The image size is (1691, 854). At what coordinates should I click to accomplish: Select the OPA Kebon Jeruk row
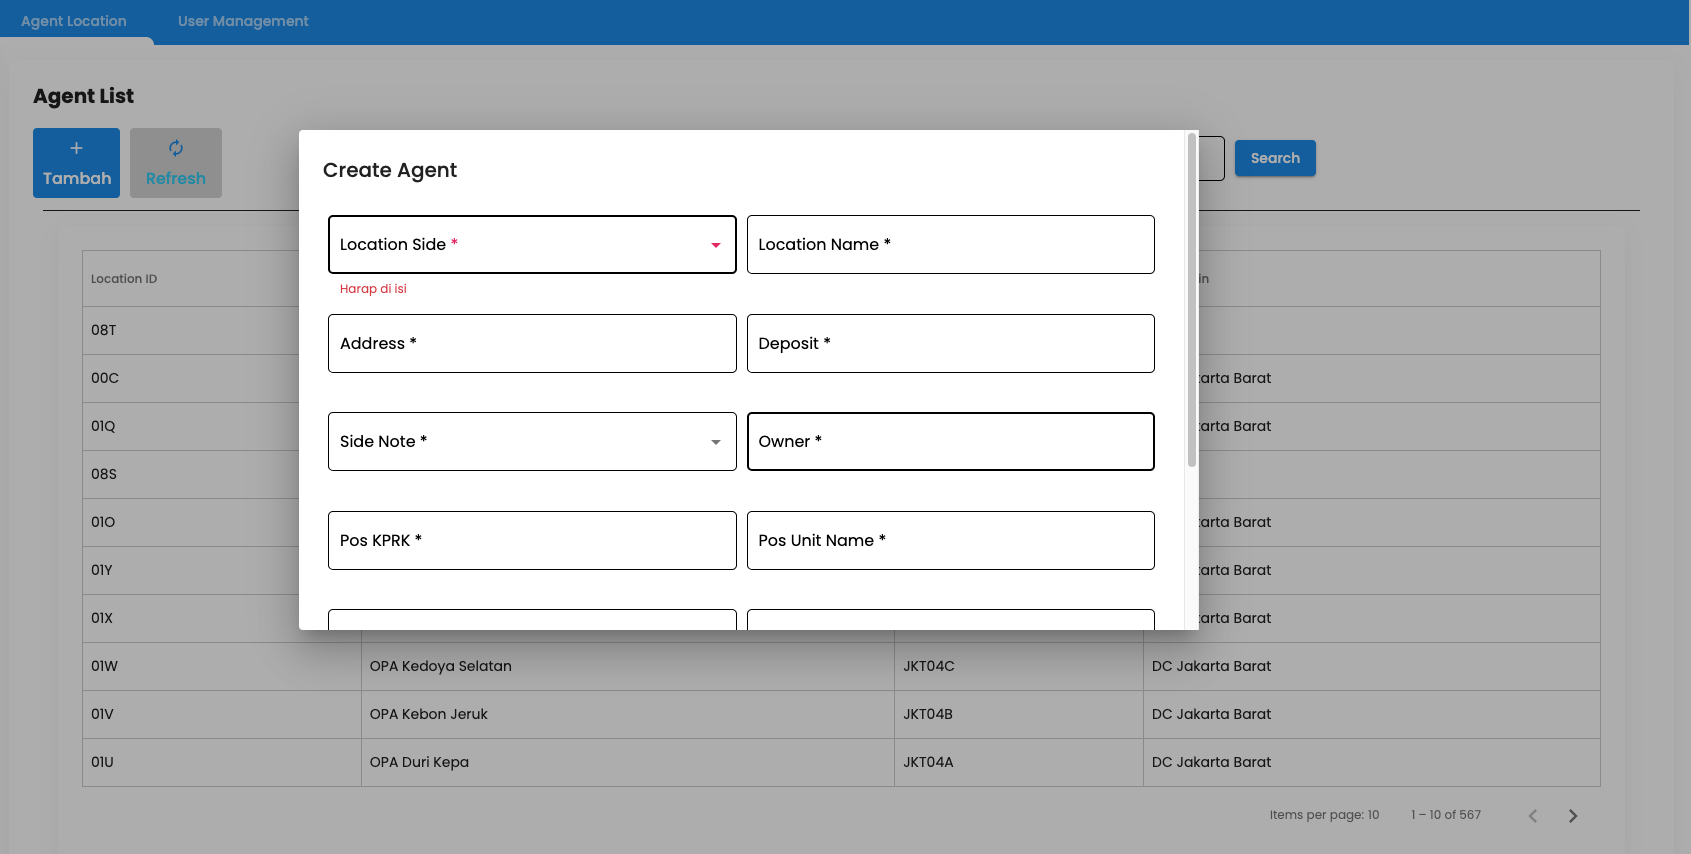point(429,714)
